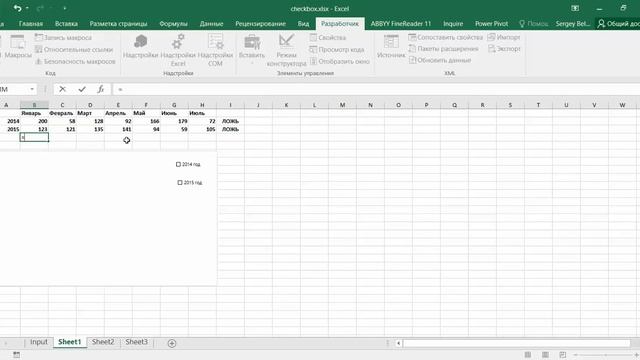Click Пакеты расширения
Viewport: 640px width, 360px height.
tap(443, 49)
